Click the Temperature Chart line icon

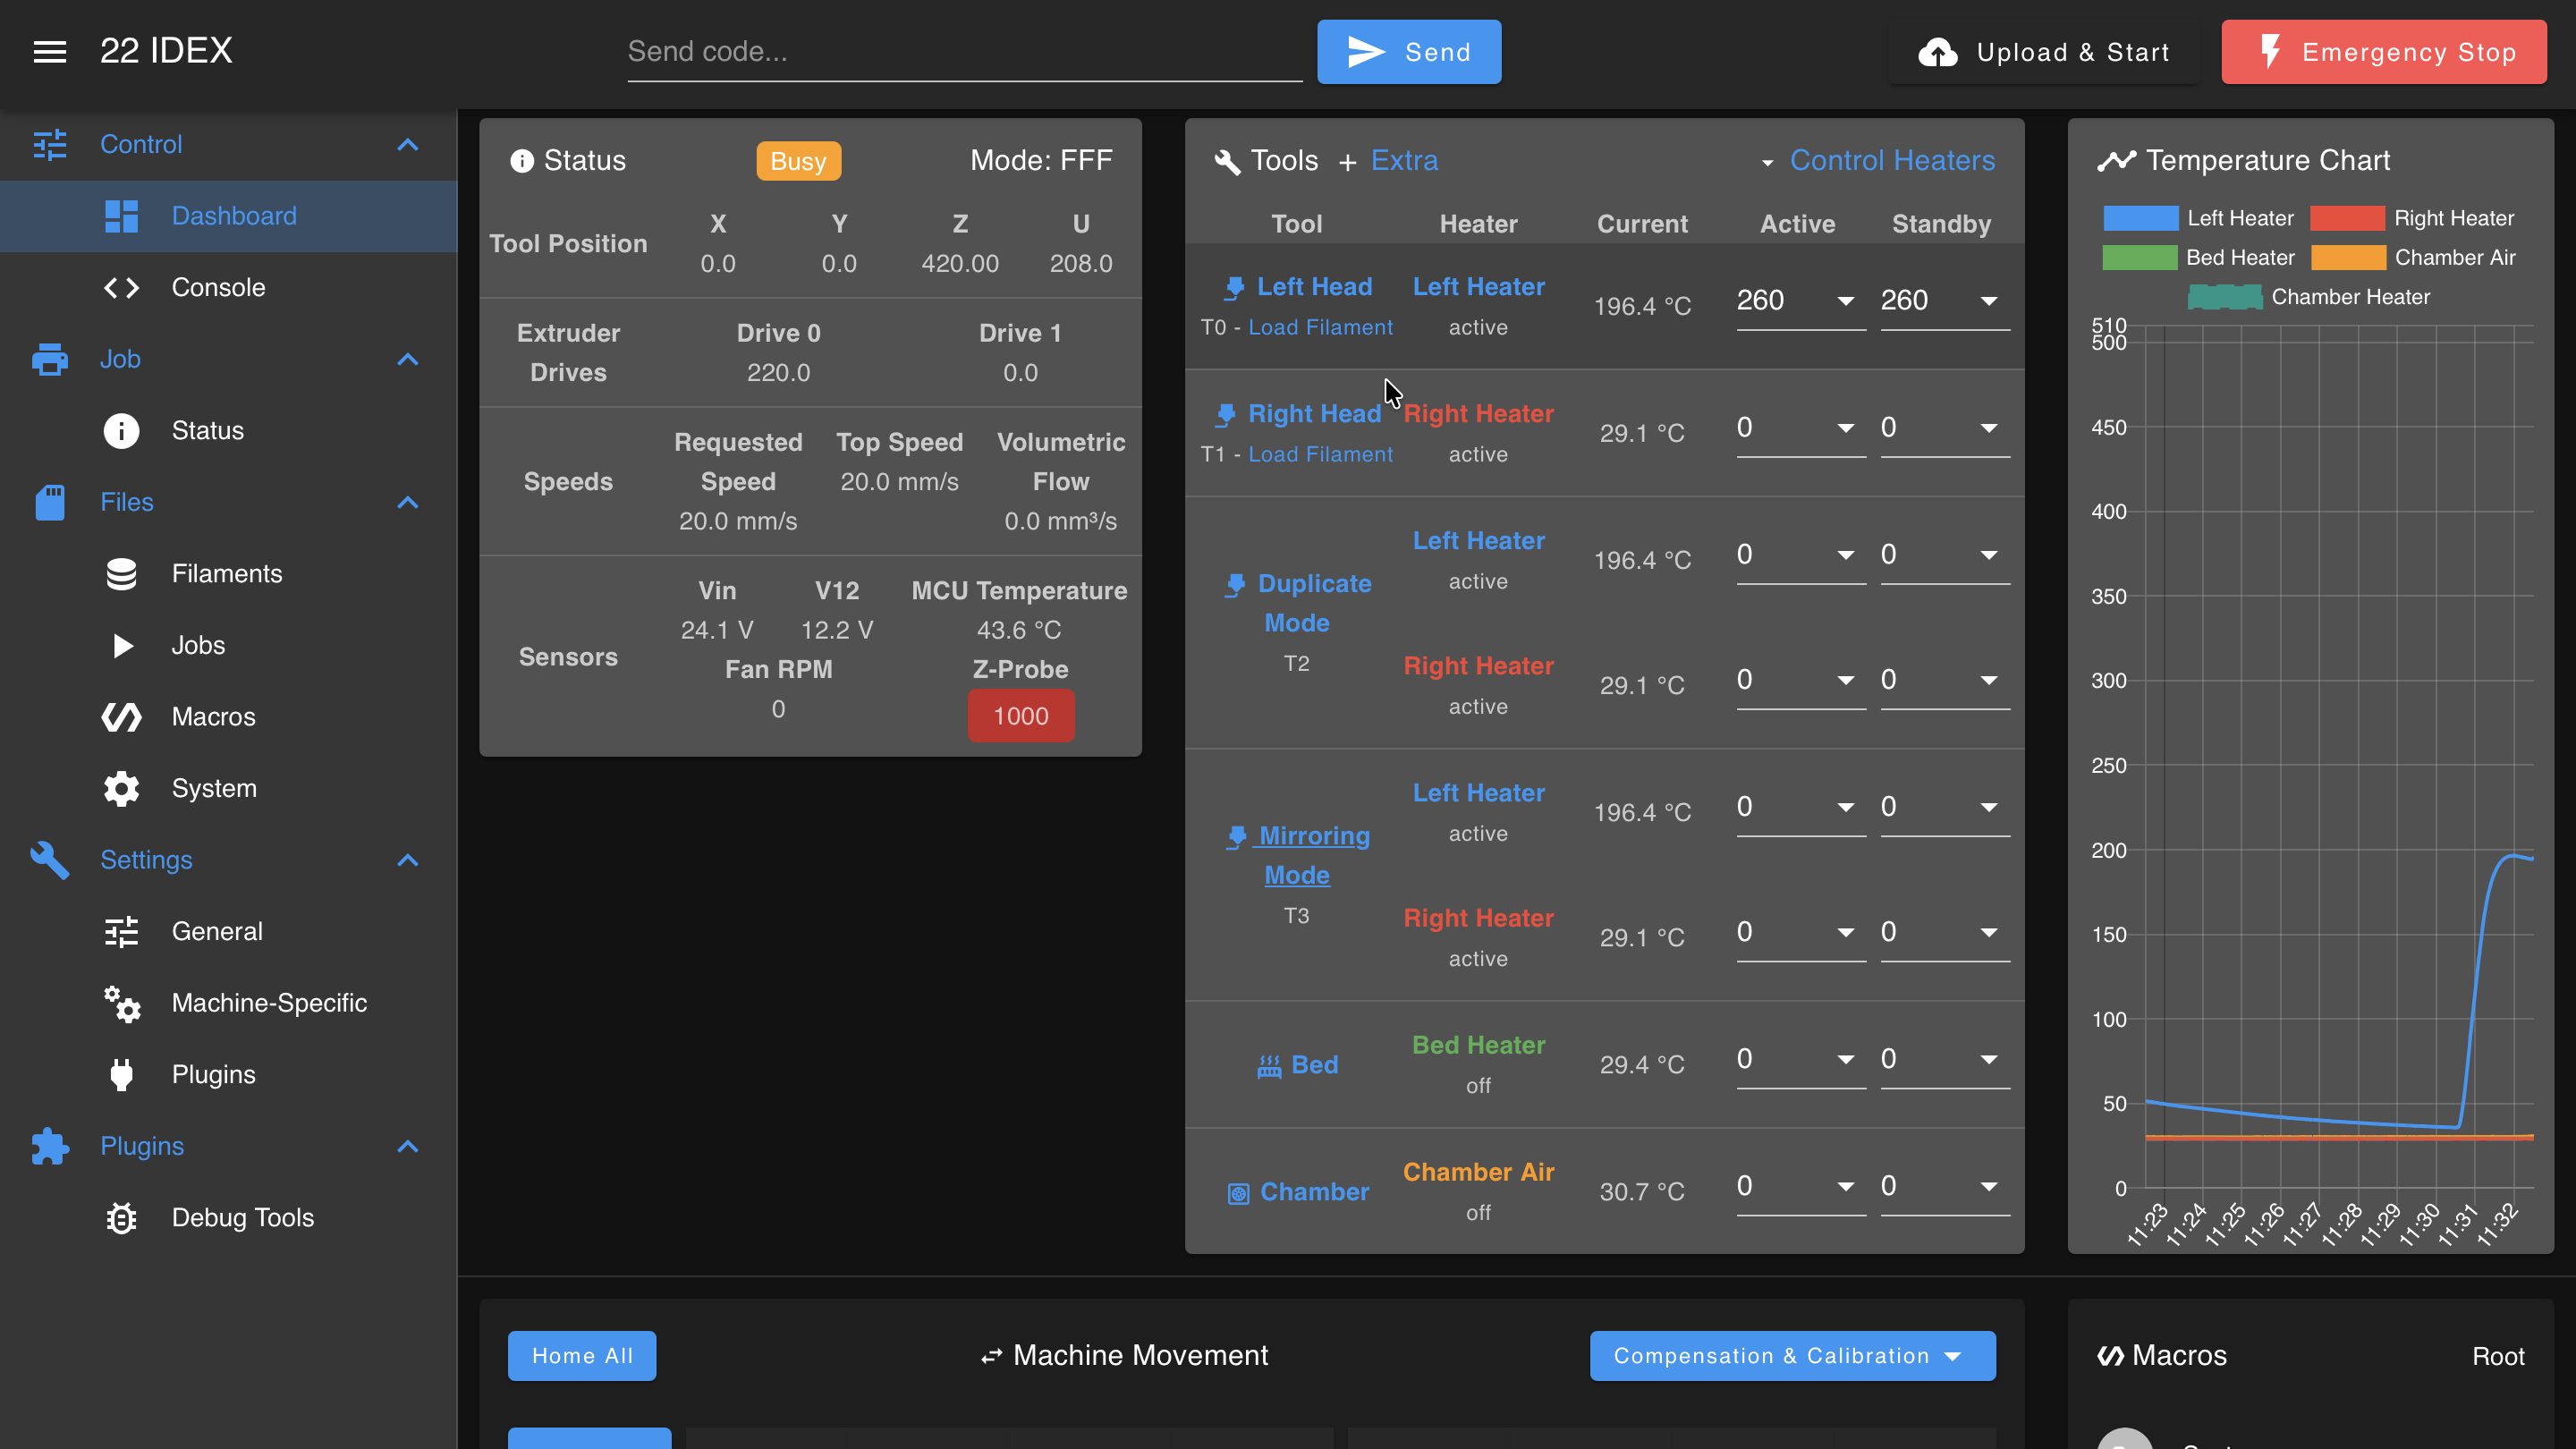[2116, 161]
